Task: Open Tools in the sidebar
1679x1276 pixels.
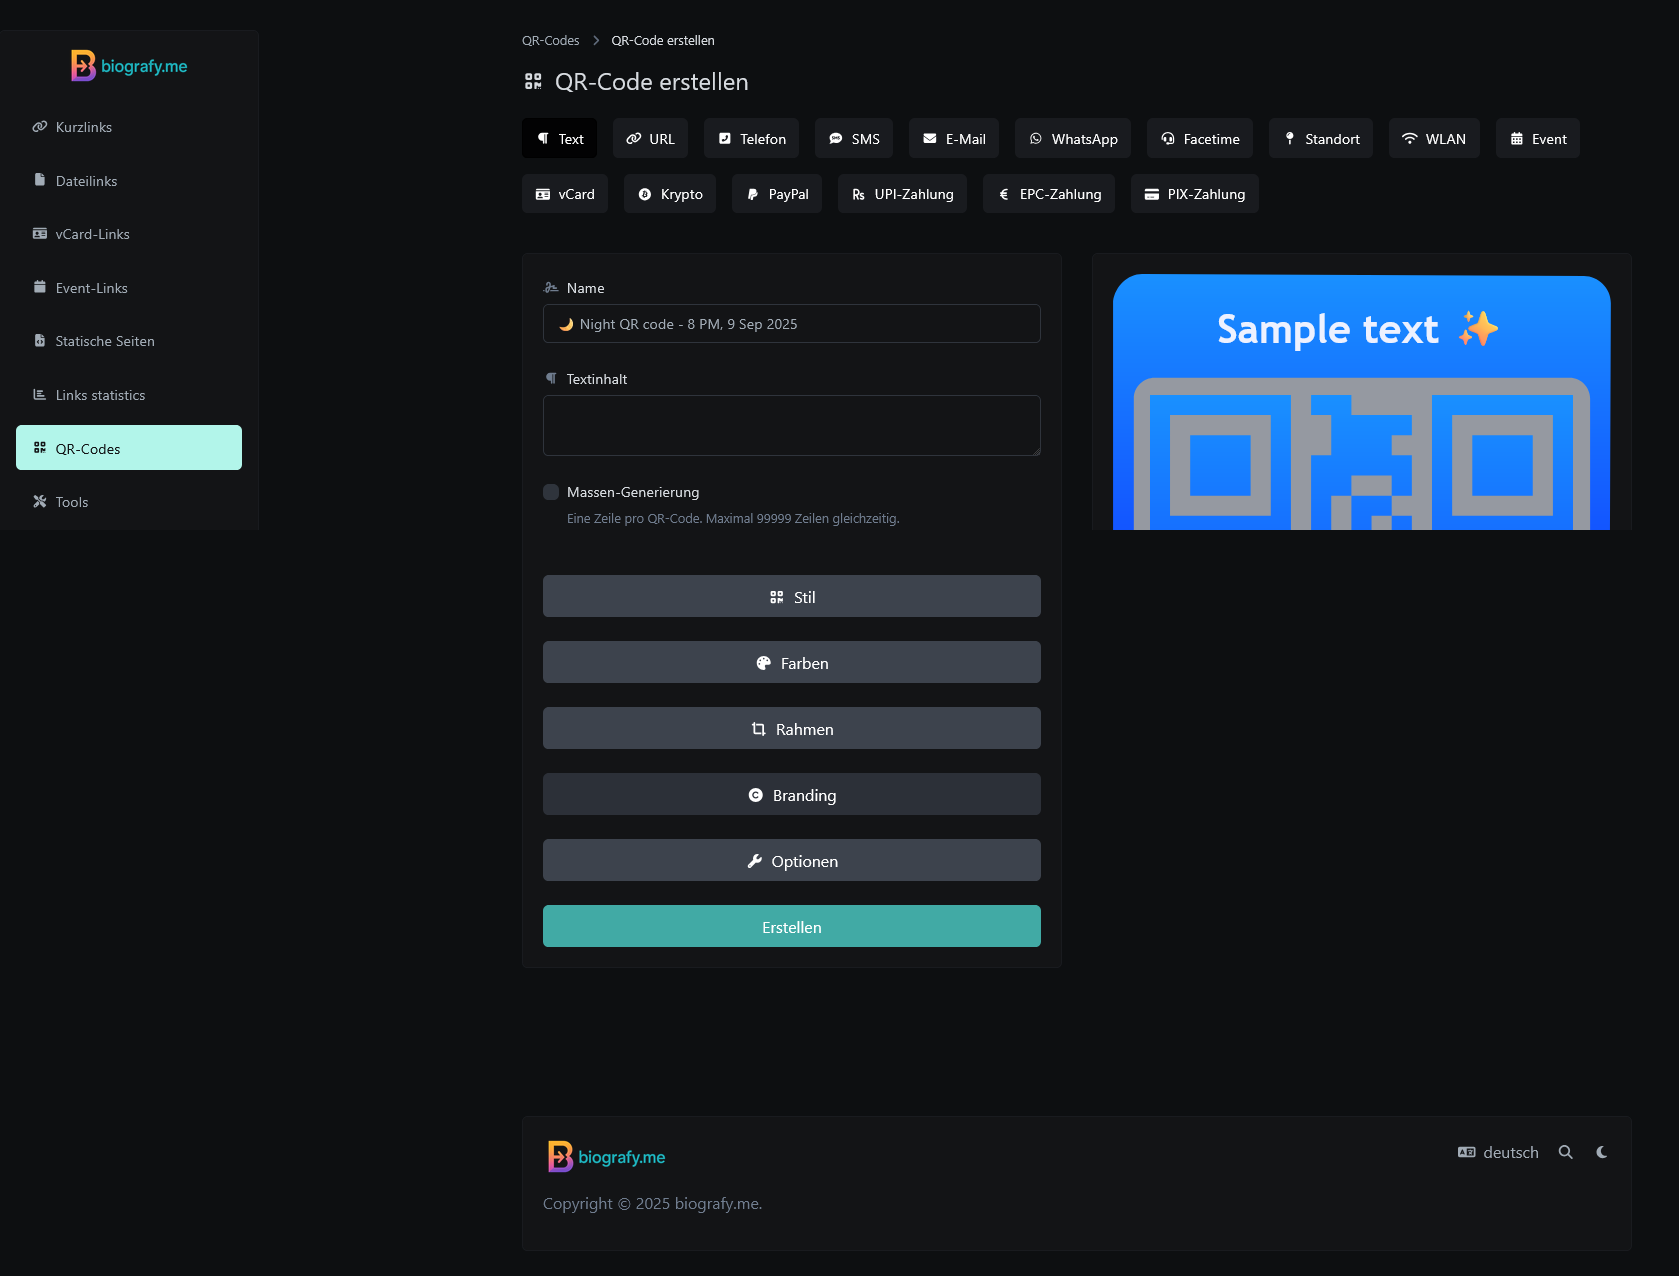Action: [x=129, y=502]
